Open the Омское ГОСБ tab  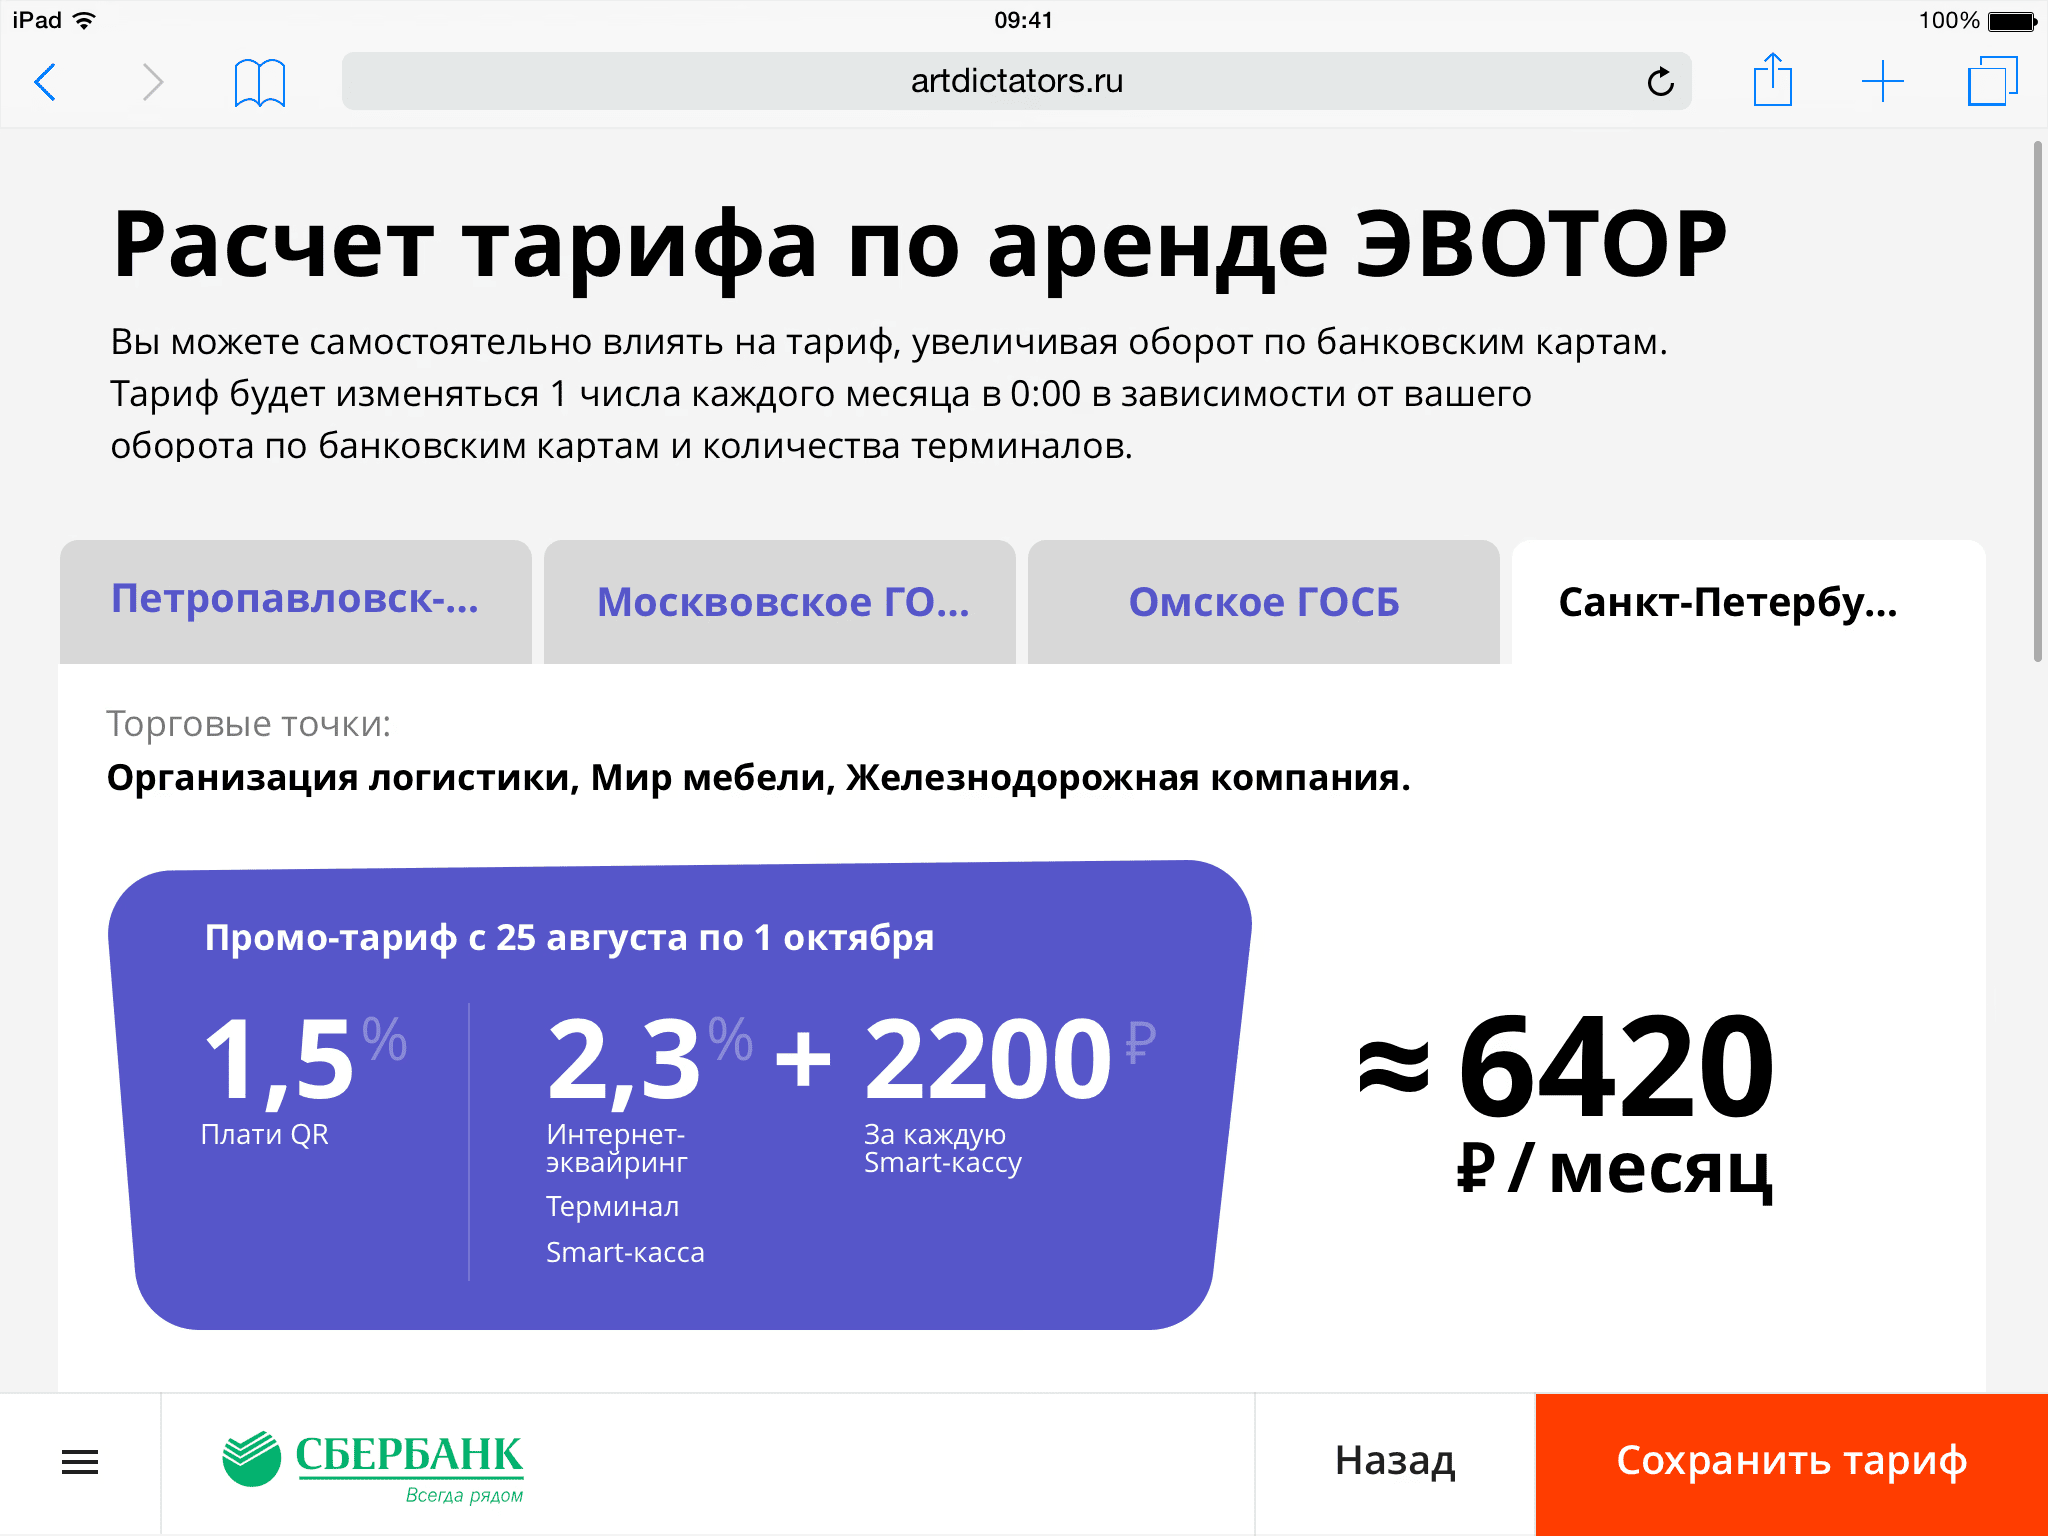click(1263, 602)
